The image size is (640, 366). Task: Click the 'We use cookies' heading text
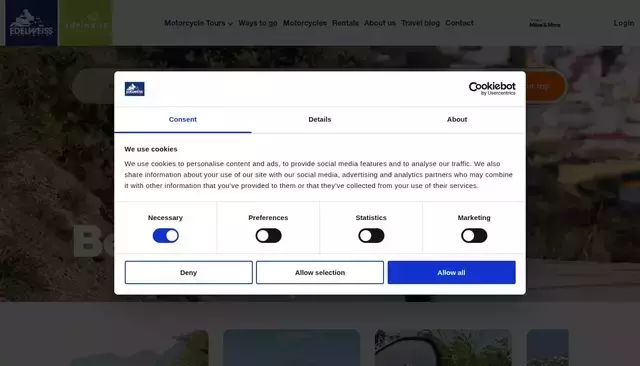151,149
